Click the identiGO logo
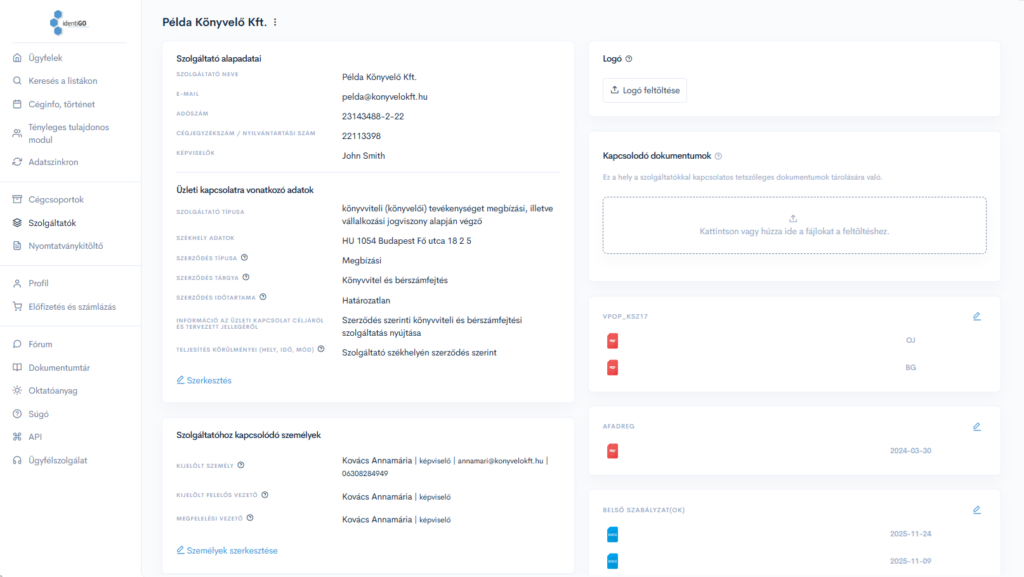1024x577 pixels. 68,23
